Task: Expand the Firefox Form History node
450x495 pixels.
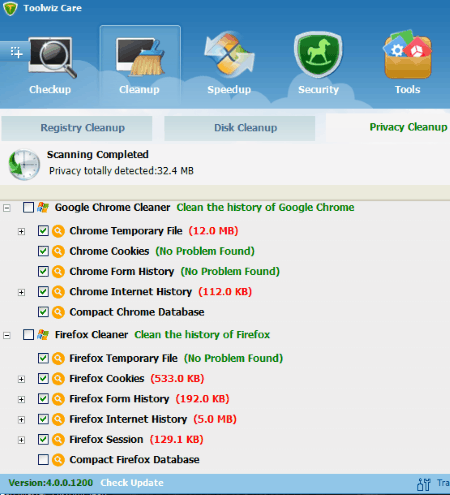Action: tap(21, 400)
